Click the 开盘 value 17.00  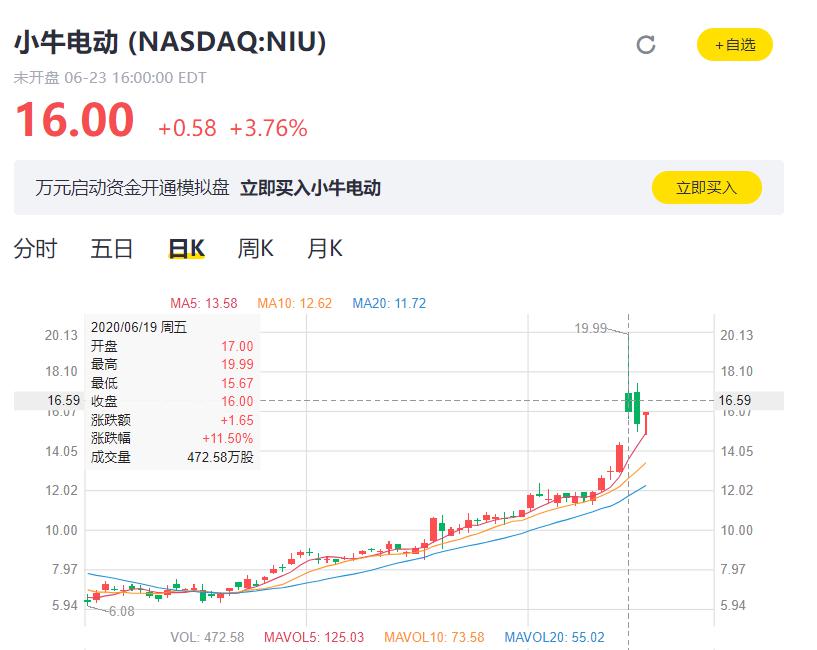click(237, 346)
